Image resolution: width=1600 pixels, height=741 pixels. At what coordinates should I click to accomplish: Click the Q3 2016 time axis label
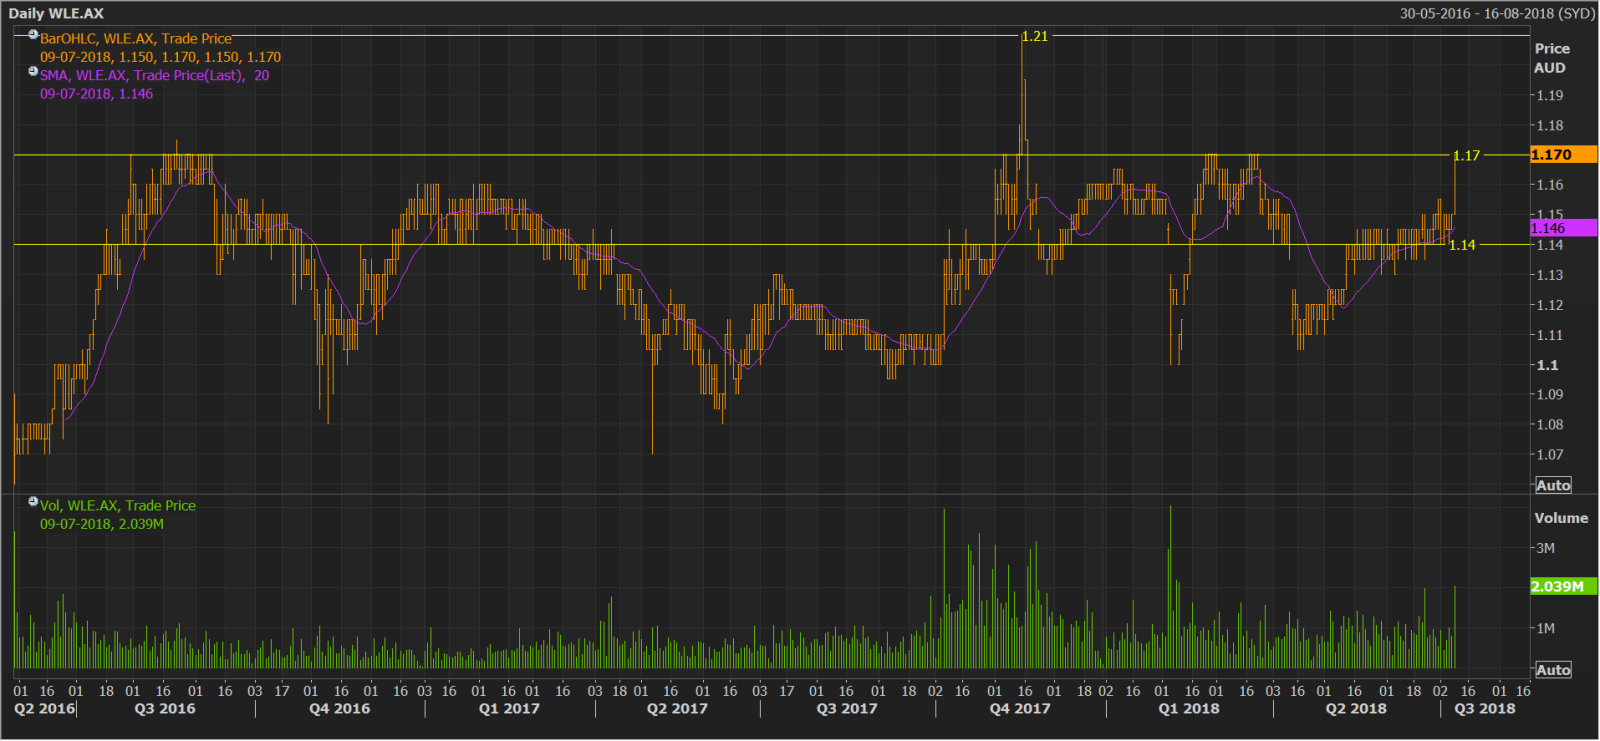165,708
